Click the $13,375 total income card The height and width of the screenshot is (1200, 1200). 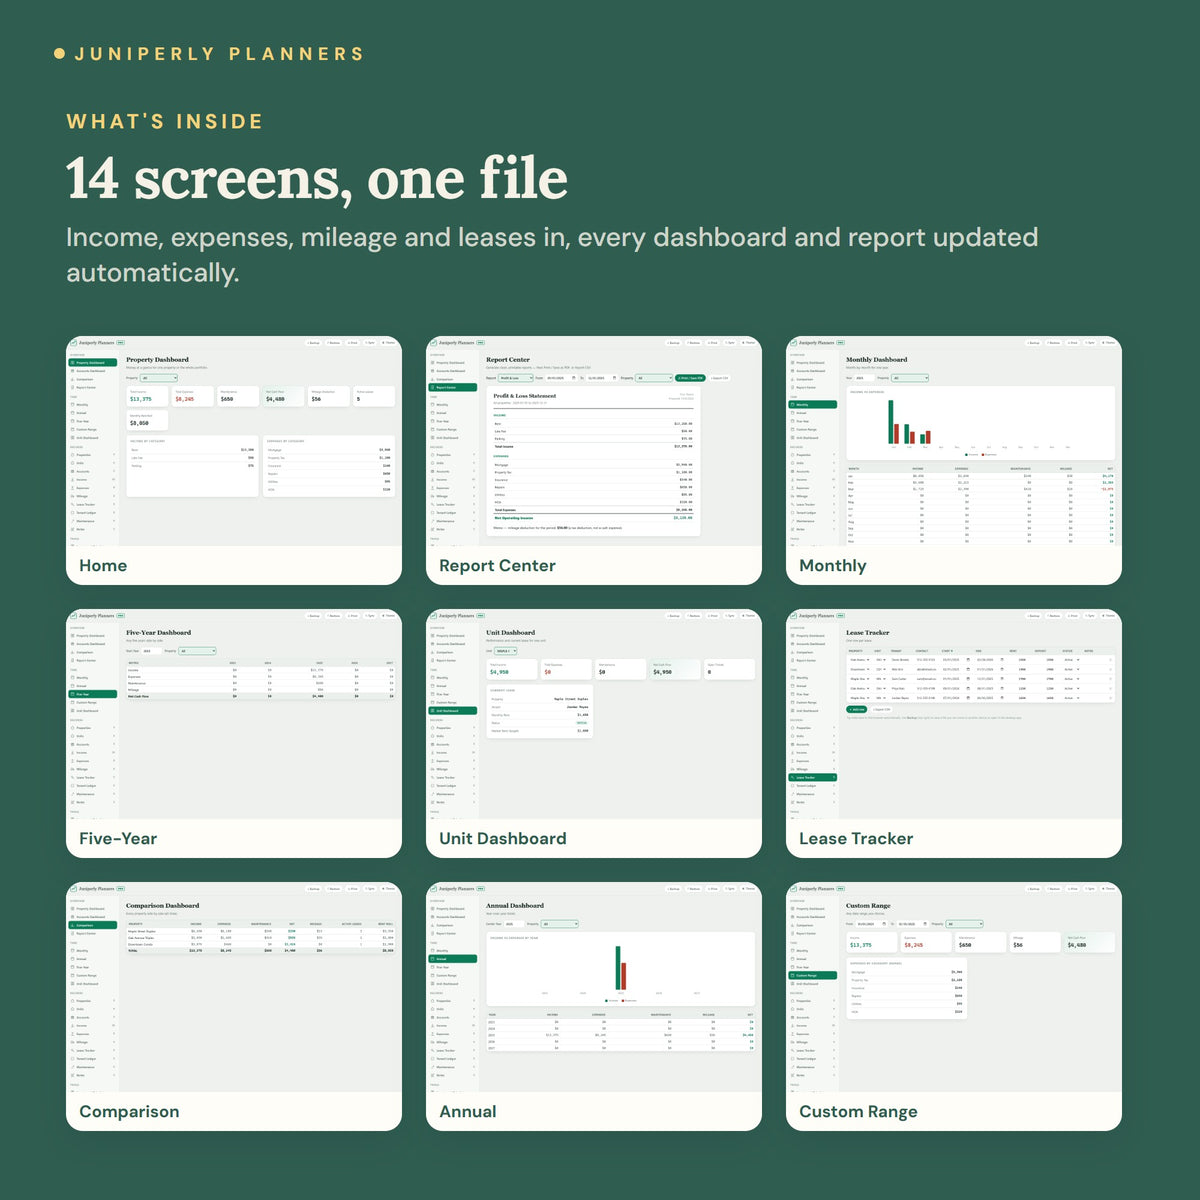[147, 396]
